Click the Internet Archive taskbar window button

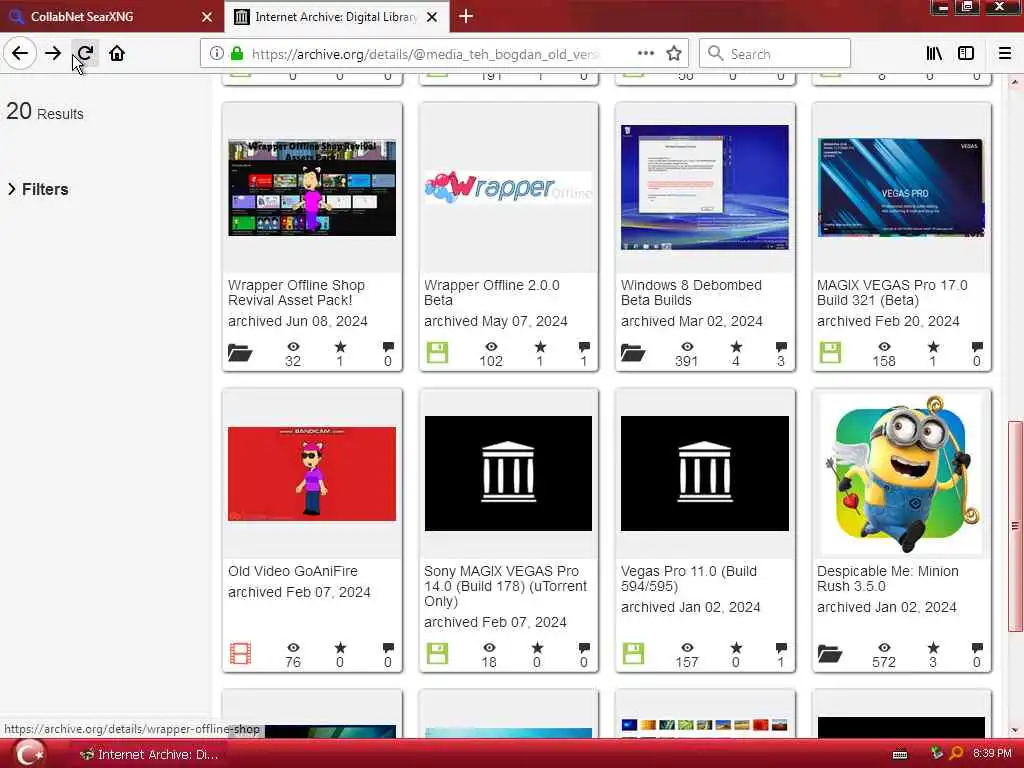coord(149,754)
